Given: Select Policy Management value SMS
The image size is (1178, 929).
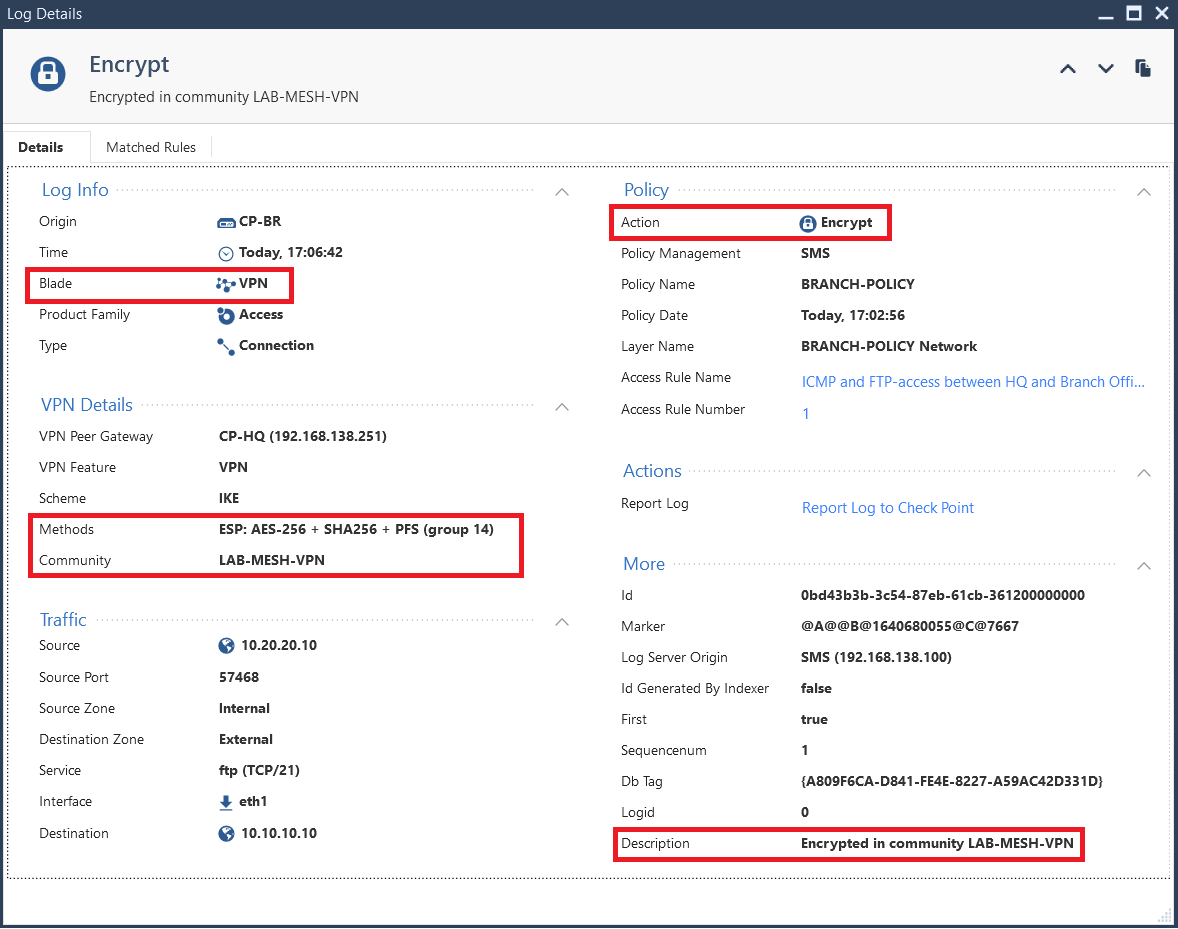Looking at the screenshot, I should click(815, 253).
